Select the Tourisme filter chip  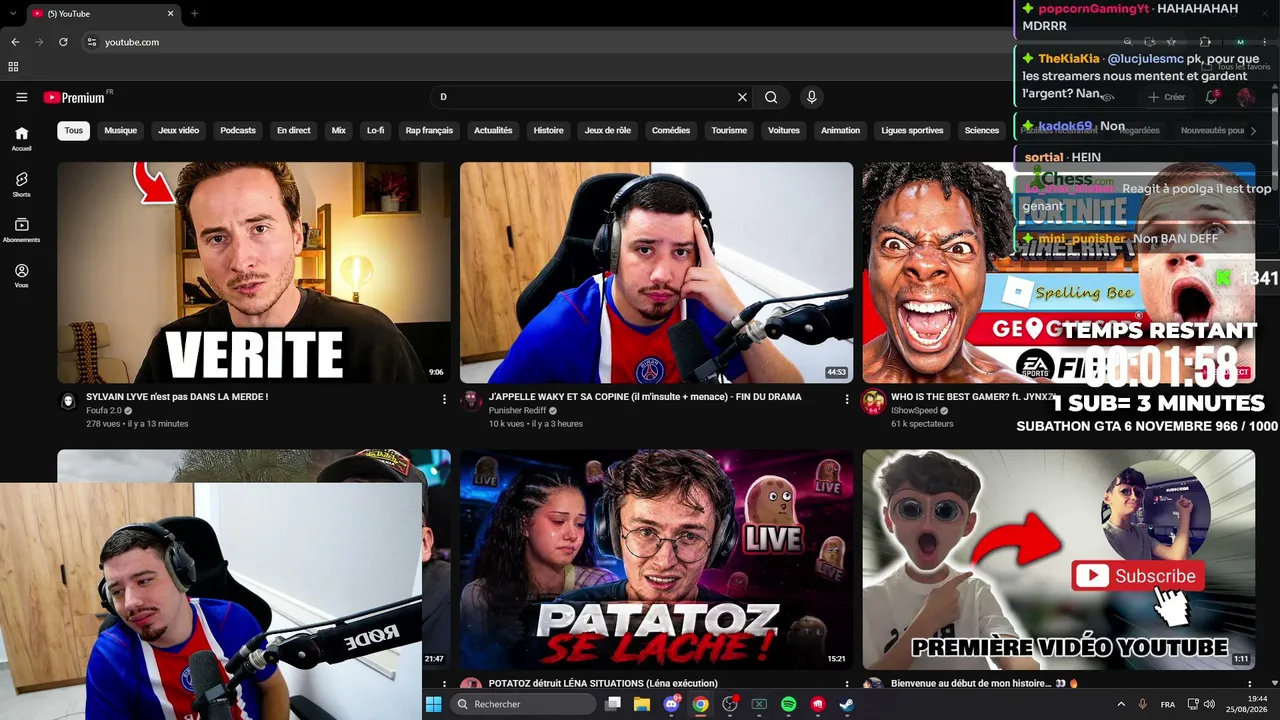pos(729,130)
